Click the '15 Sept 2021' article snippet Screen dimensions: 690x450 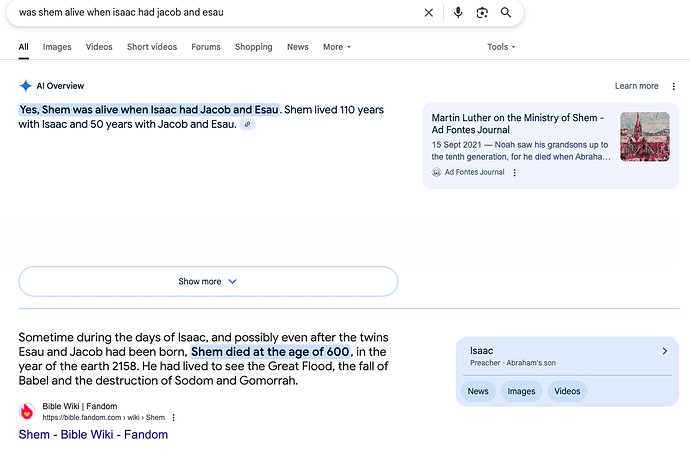[521, 150]
